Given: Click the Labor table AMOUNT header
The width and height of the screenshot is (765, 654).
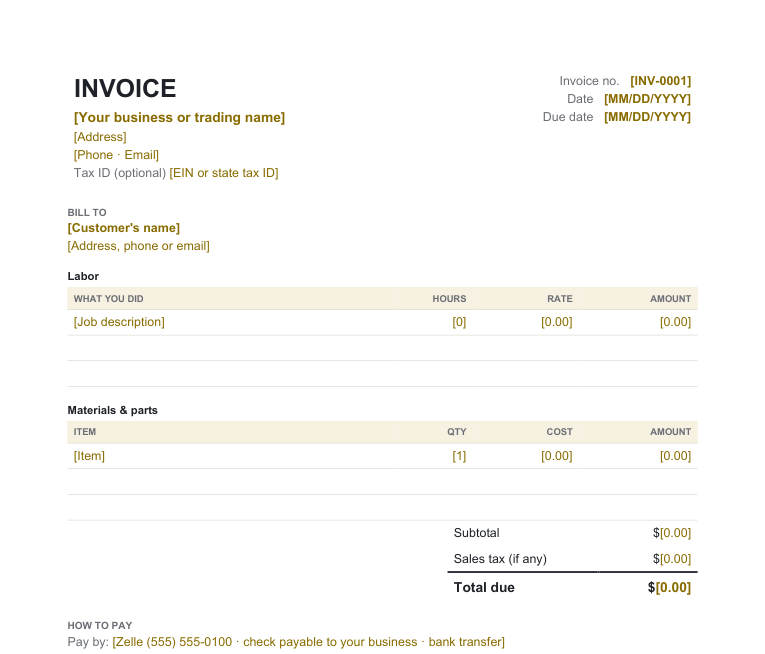Looking at the screenshot, I should [670, 299].
